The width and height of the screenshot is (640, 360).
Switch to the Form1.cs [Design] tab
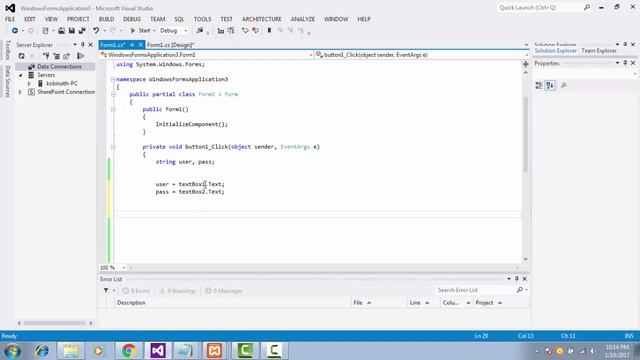[x=171, y=45]
